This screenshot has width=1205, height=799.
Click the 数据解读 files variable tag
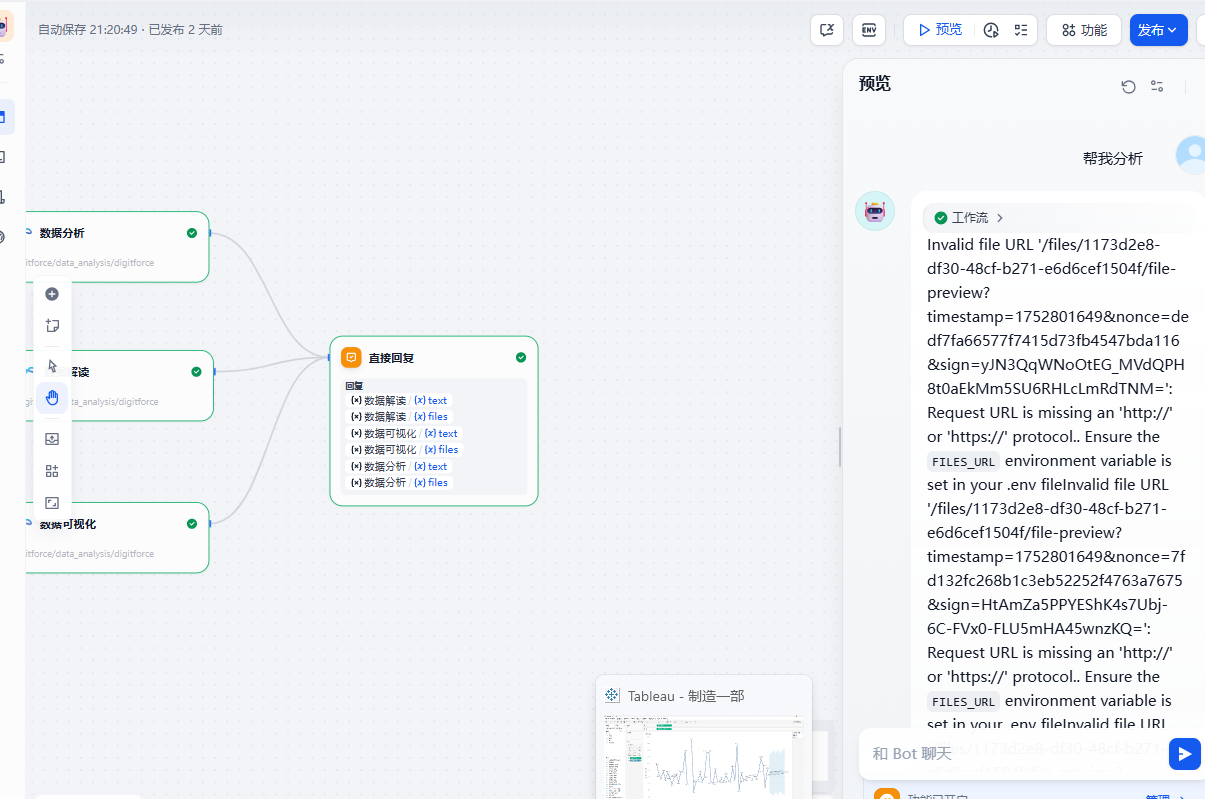[399, 417]
